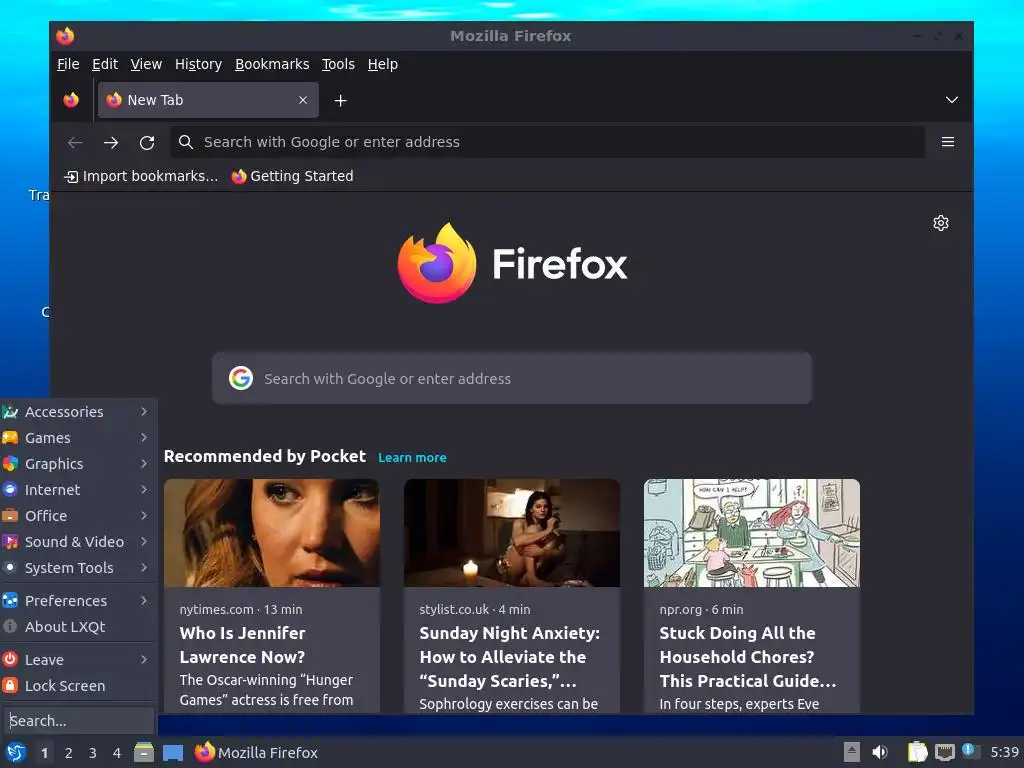Open removable media eject tray icon
1024x768 pixels.
[x=852, y=752]
